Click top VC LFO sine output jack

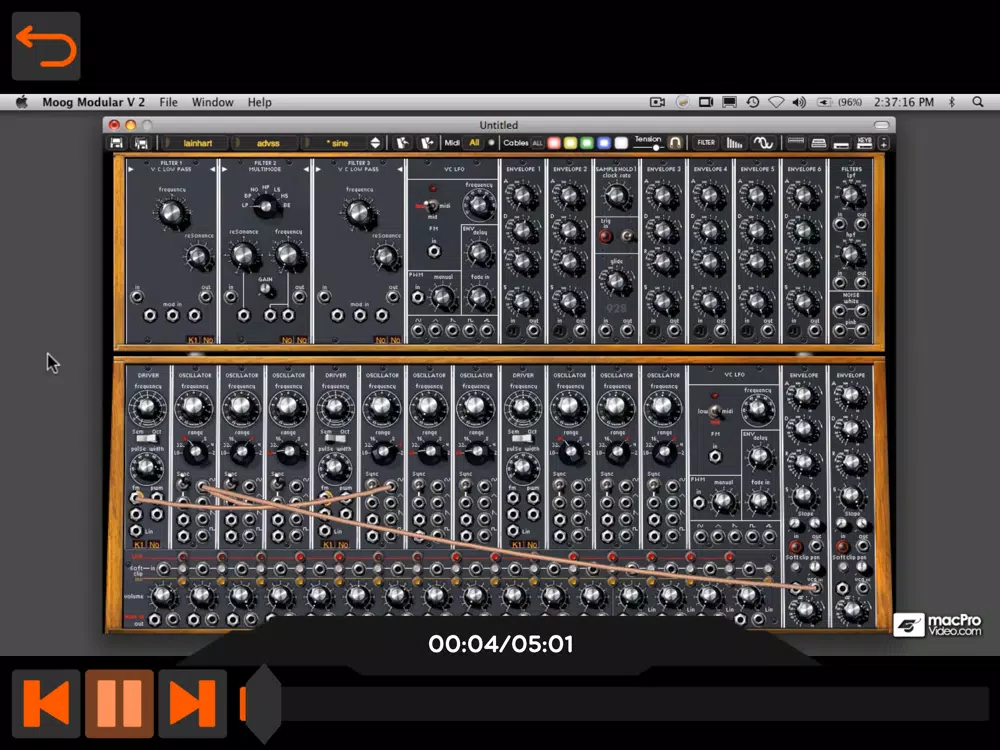coord(418,330)
